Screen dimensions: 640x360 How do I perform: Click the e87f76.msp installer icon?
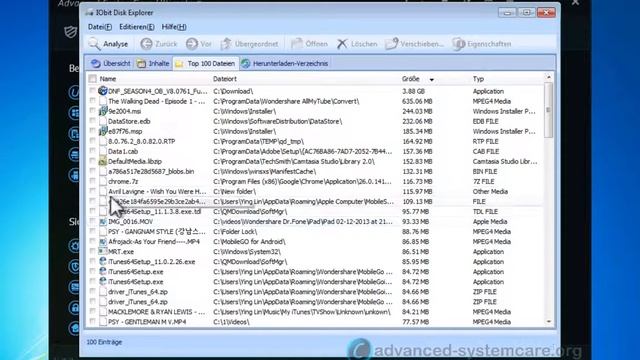tap(103, 131)
